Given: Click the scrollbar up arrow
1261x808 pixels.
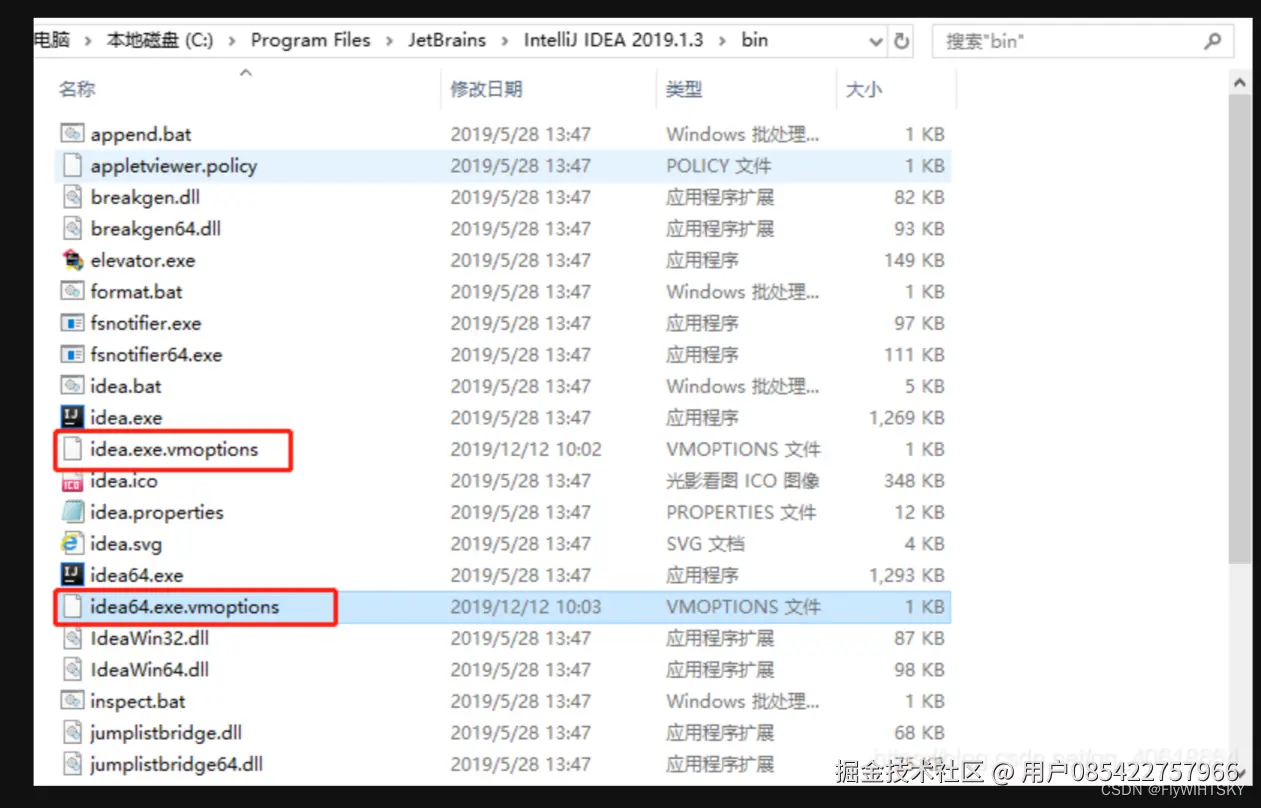Looking at the screenshot, I should click(x=1239, y=84).
